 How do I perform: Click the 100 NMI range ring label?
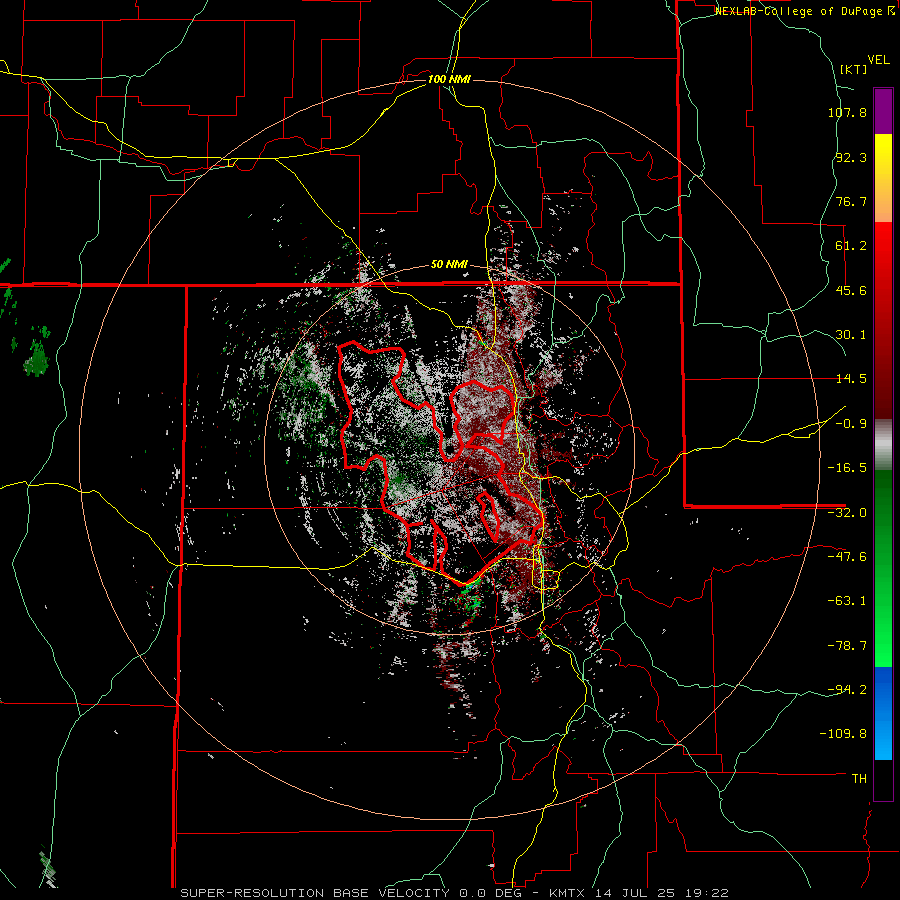point(449,79)
